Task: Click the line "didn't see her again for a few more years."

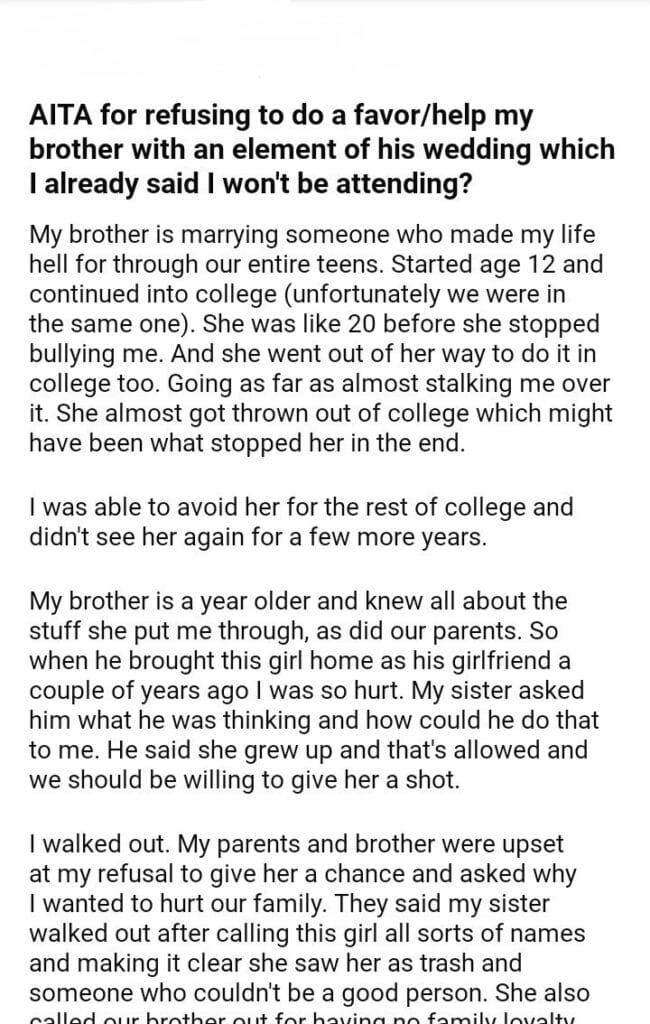Action: [x=258, y=536]
